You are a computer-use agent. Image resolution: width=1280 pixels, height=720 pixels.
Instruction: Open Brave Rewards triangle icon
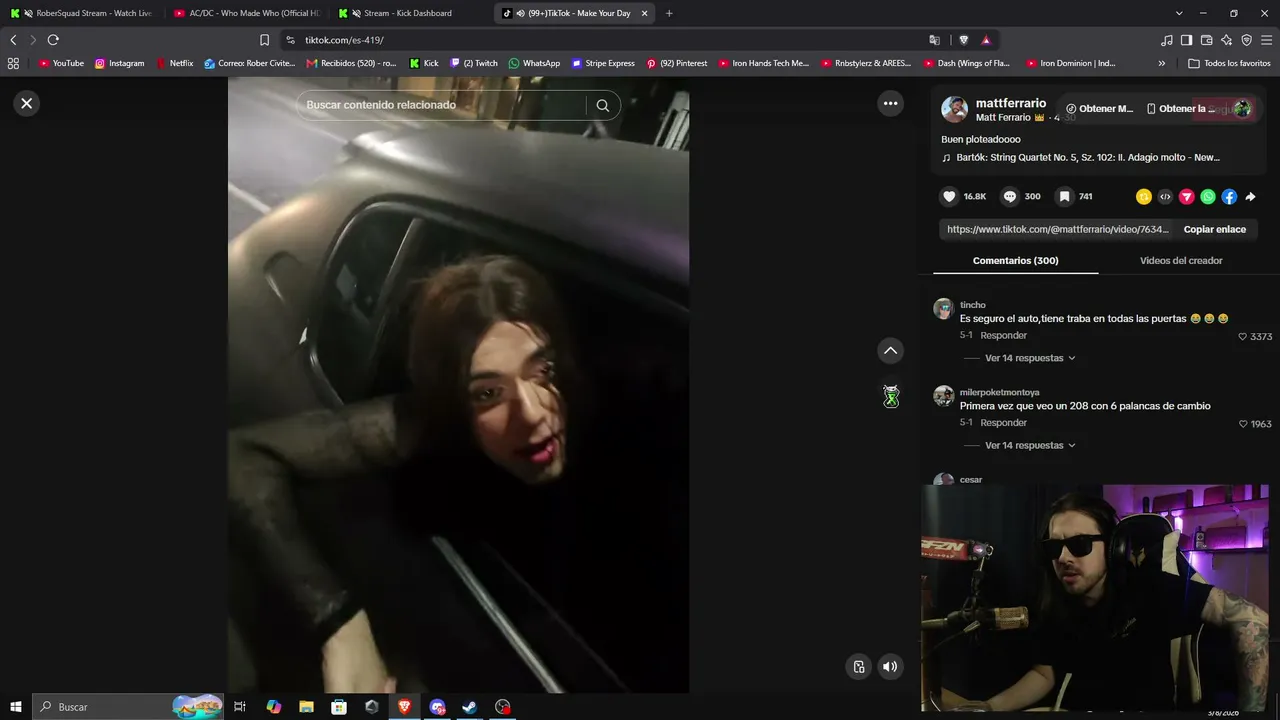click(986, 40)
